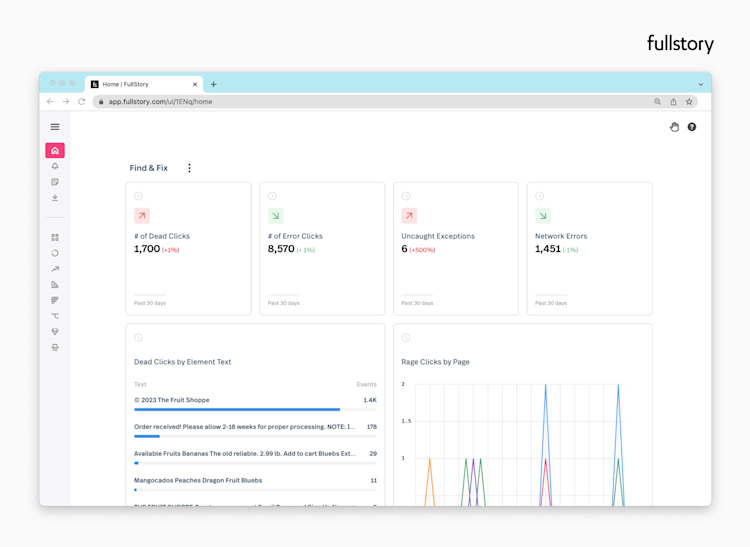Click Past 30 days on Network Errors card
This screenshot has height=547, width=750.
pyautogui.click(x=551, y=303)
